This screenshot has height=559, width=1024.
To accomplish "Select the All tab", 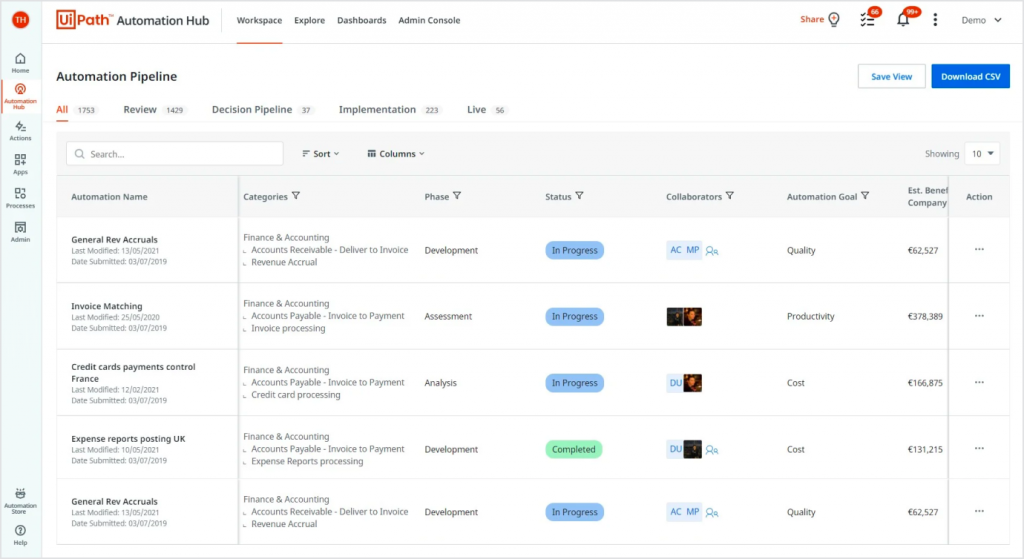I will click(76, 110).
